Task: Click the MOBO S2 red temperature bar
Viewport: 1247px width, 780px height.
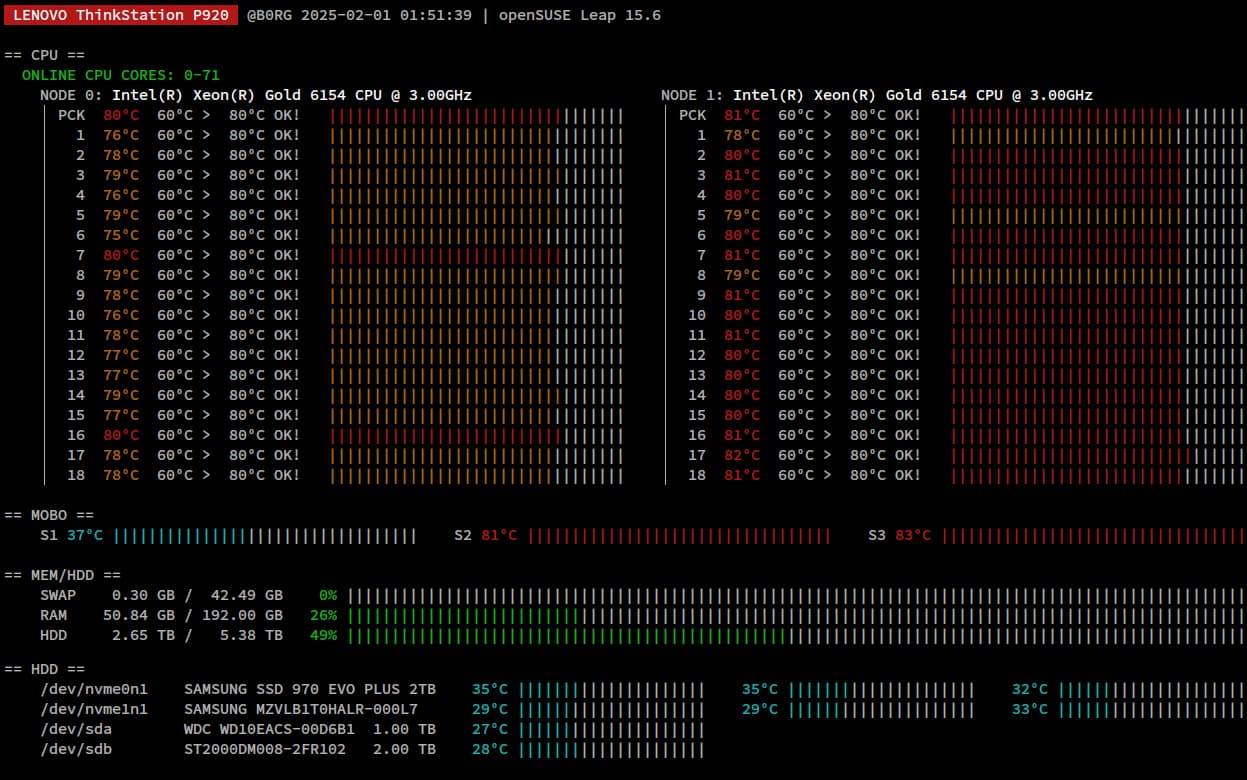Action: coord(680,535)
